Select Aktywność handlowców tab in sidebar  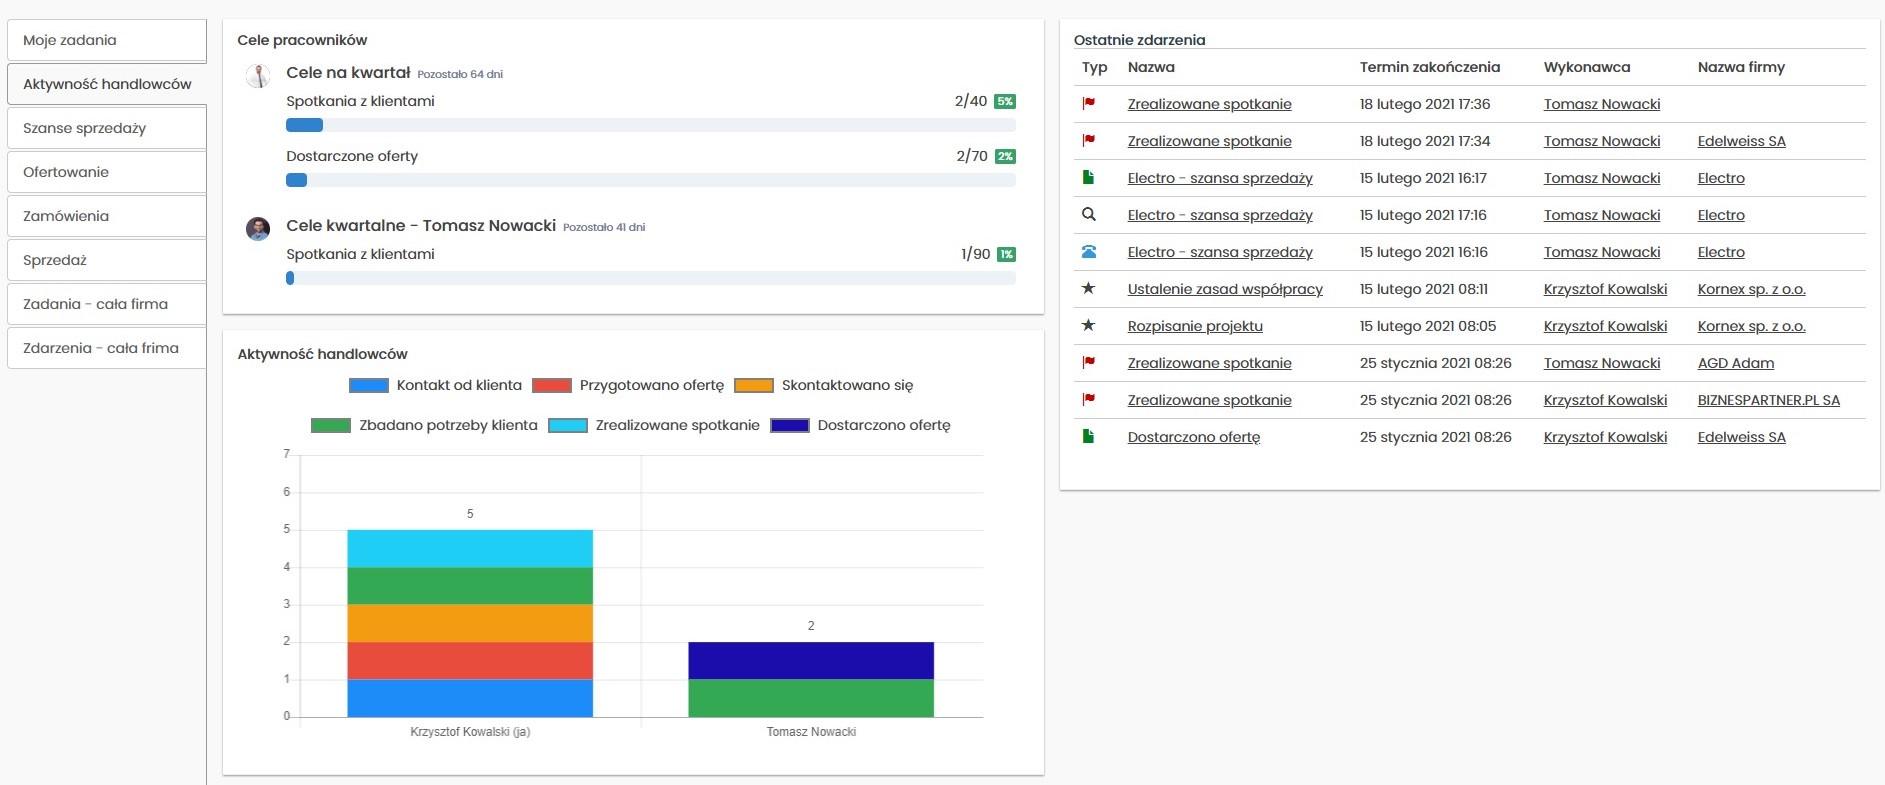coord(106,84)
